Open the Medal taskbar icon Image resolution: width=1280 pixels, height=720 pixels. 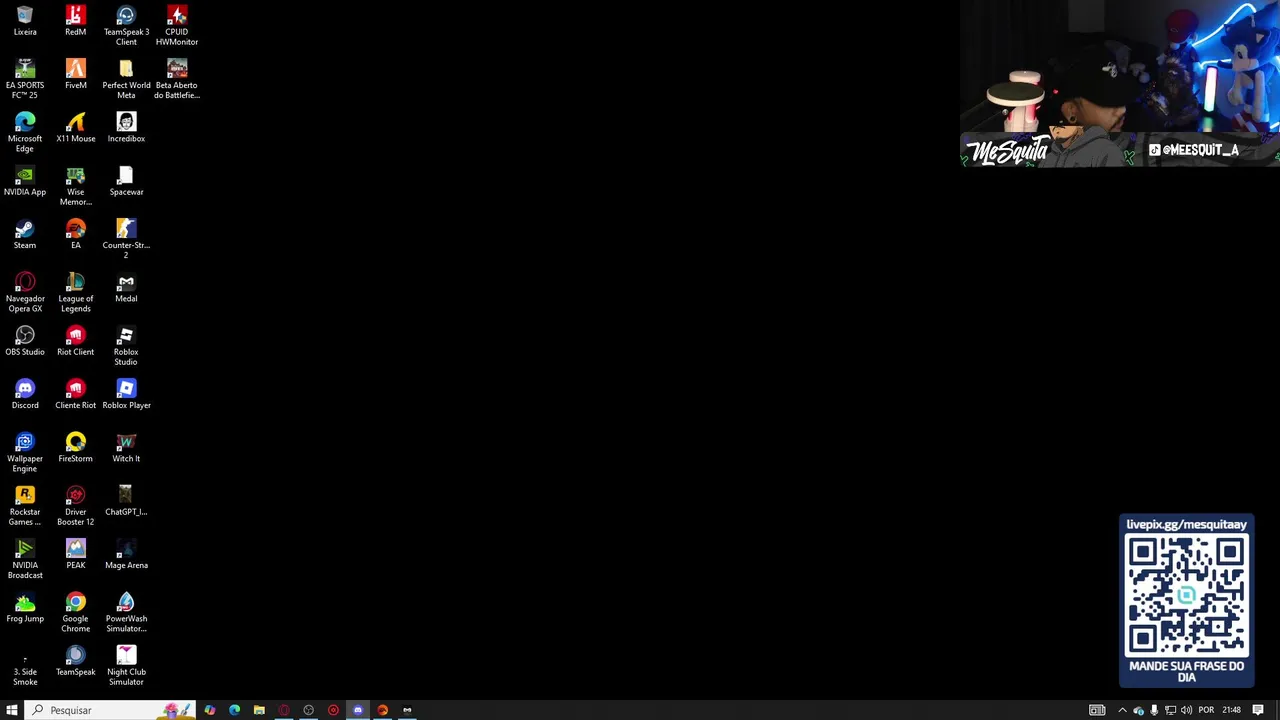click(407, 710)
